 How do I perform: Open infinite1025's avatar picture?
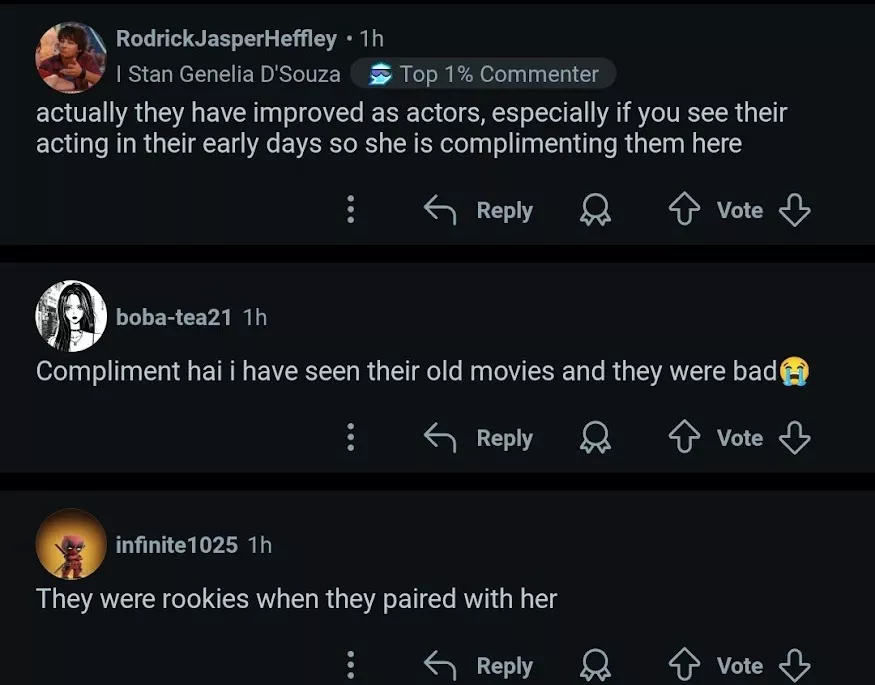(71, 544)
